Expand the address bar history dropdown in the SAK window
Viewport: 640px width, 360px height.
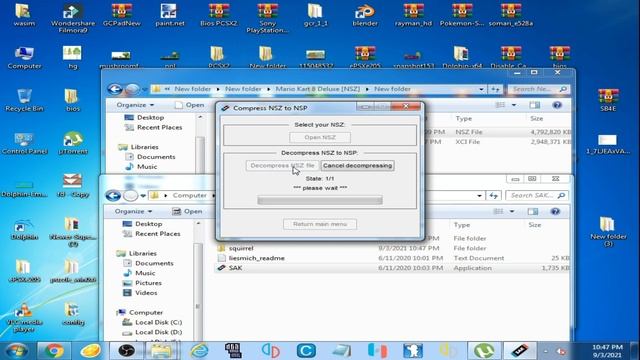[480, 196]
